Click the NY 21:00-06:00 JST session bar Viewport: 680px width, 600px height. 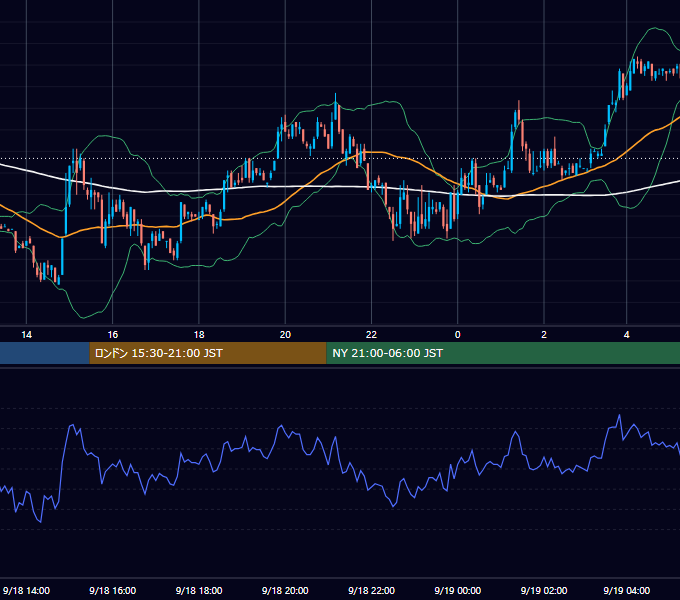pos(503,353)
